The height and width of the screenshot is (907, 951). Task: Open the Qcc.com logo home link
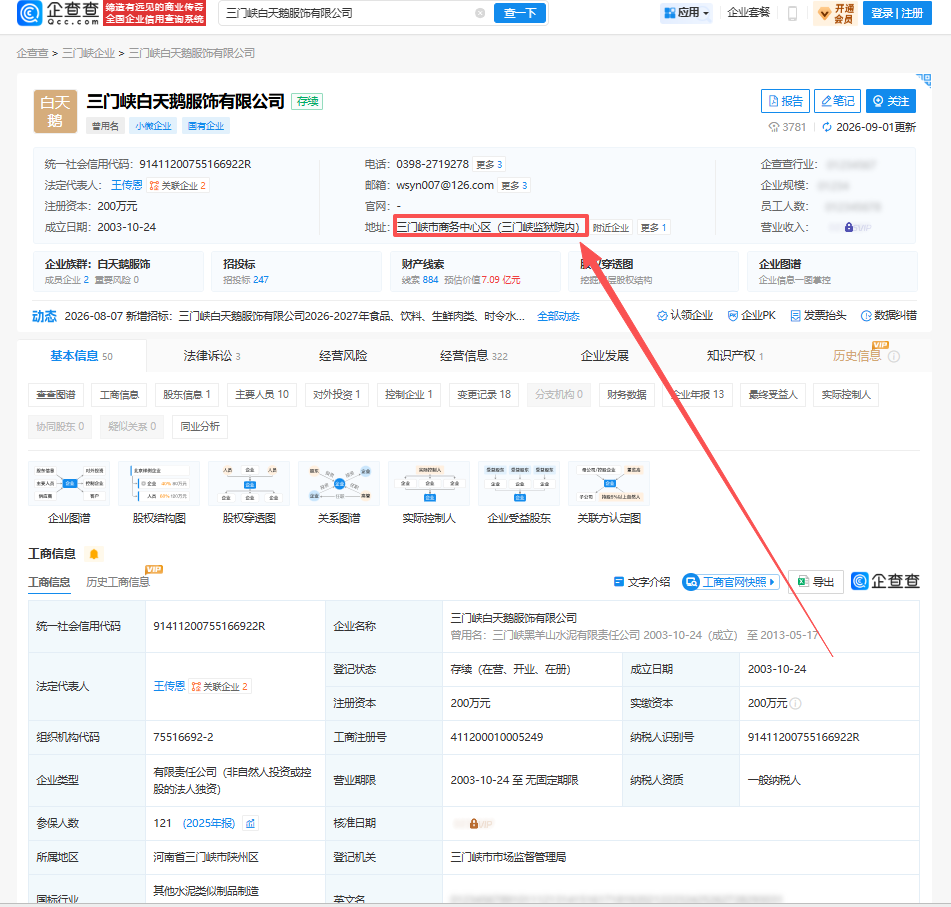click(58, 13)
